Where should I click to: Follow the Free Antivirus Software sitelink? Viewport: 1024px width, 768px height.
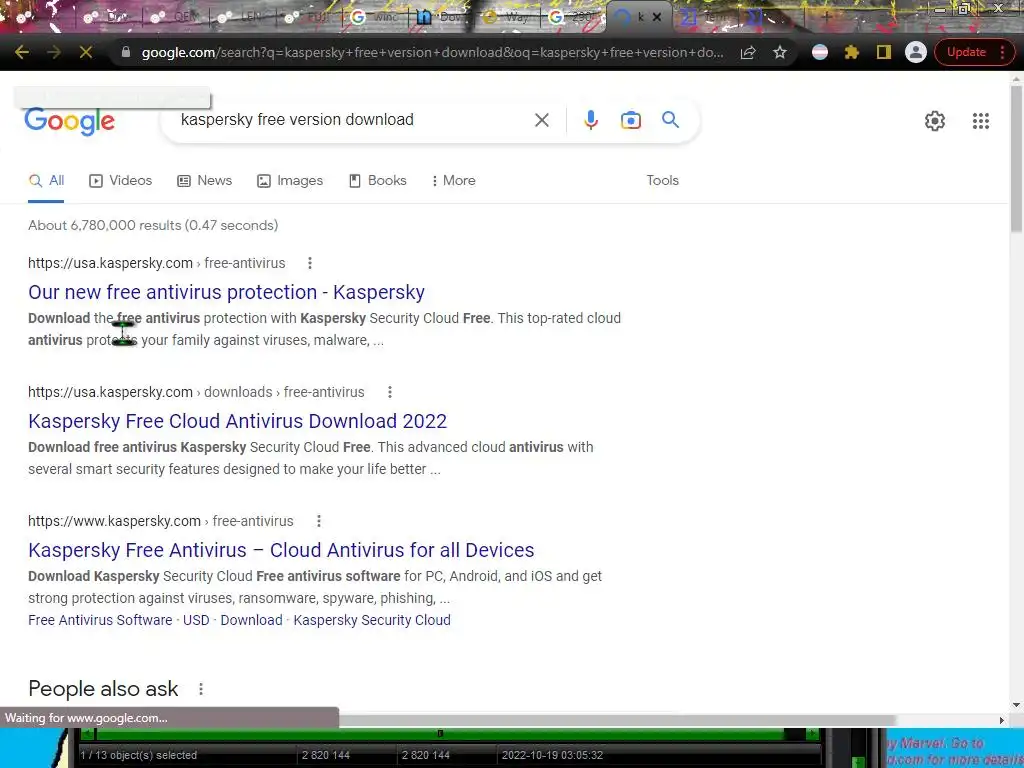point(100,620)
